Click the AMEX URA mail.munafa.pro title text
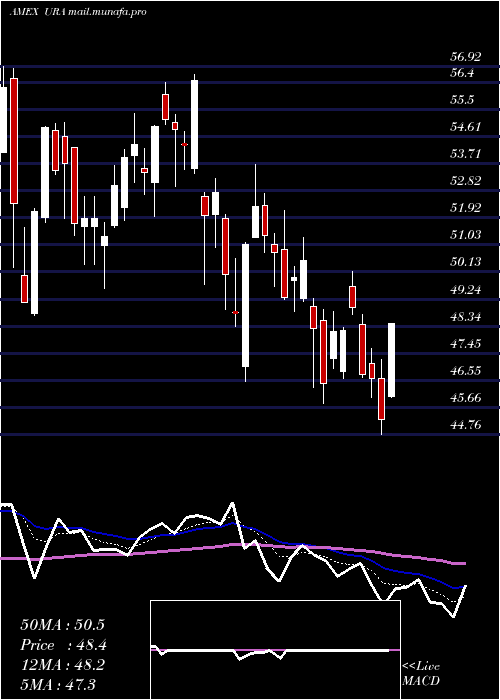This screenshot has width=500, height=700. point(78,12)
